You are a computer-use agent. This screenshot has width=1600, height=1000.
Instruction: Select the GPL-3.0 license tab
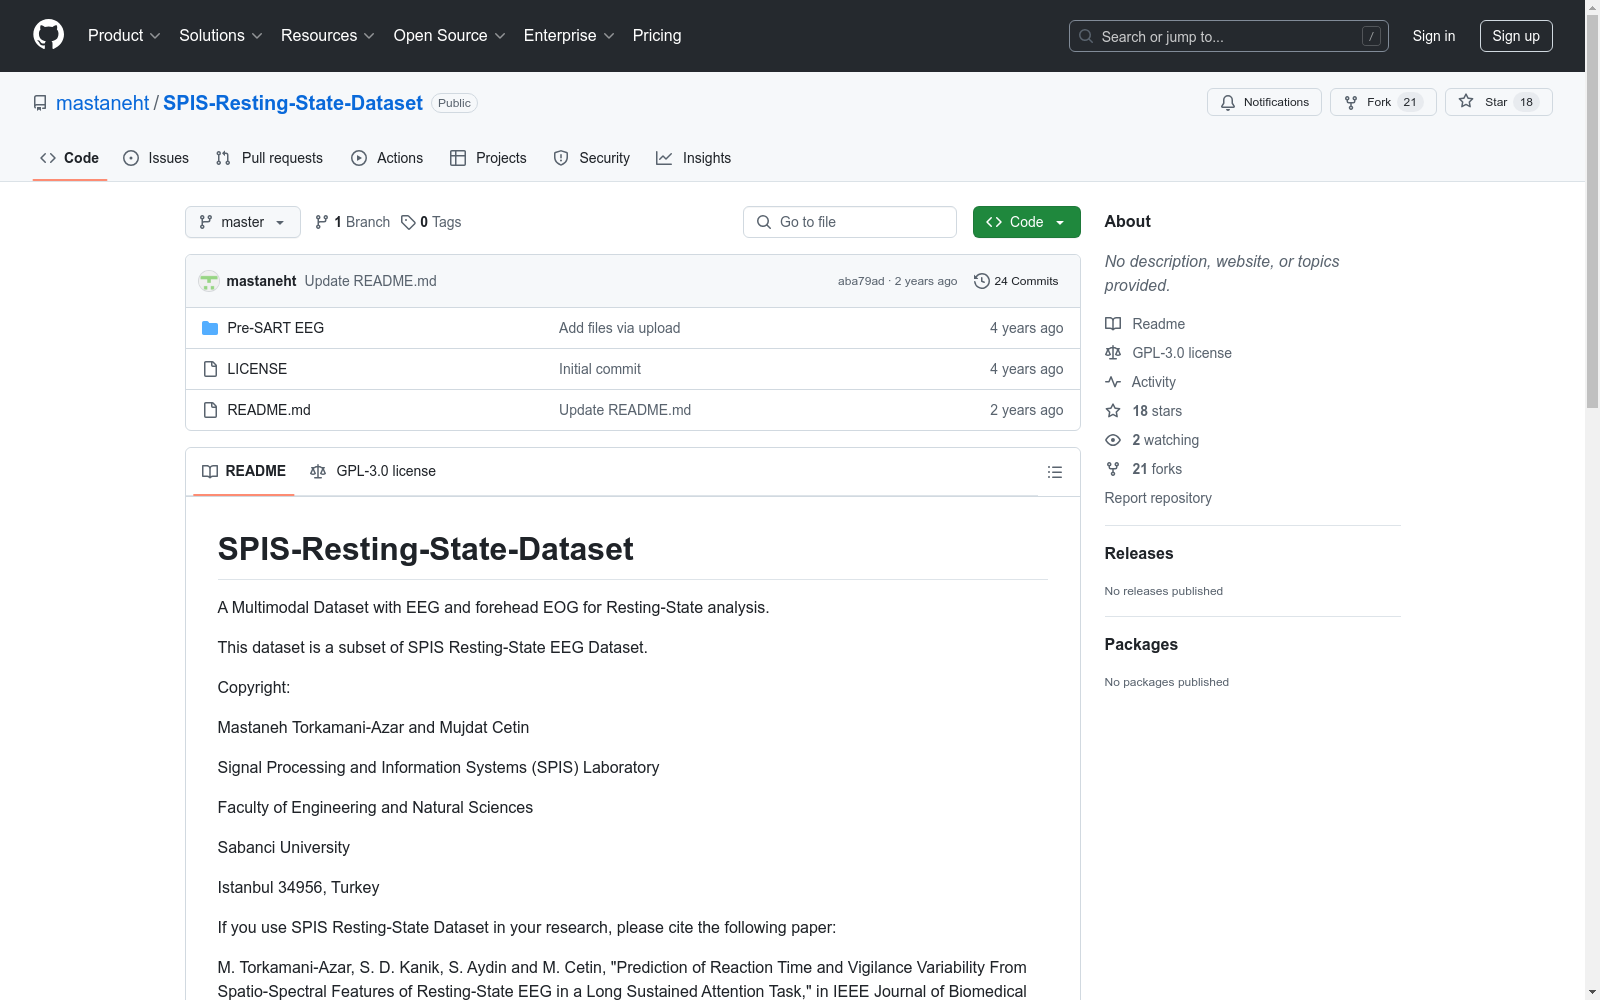(373, 471)
